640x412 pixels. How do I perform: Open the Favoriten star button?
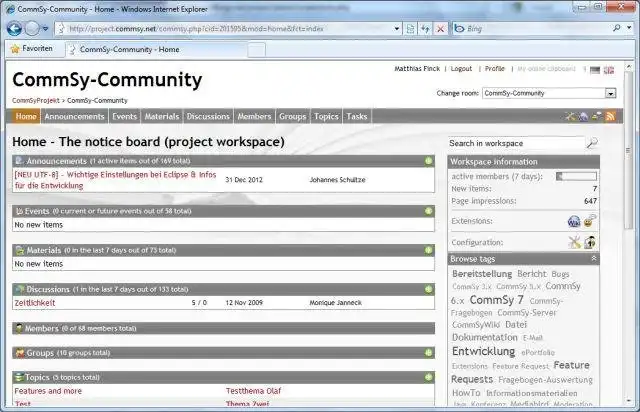pos(32,49)
